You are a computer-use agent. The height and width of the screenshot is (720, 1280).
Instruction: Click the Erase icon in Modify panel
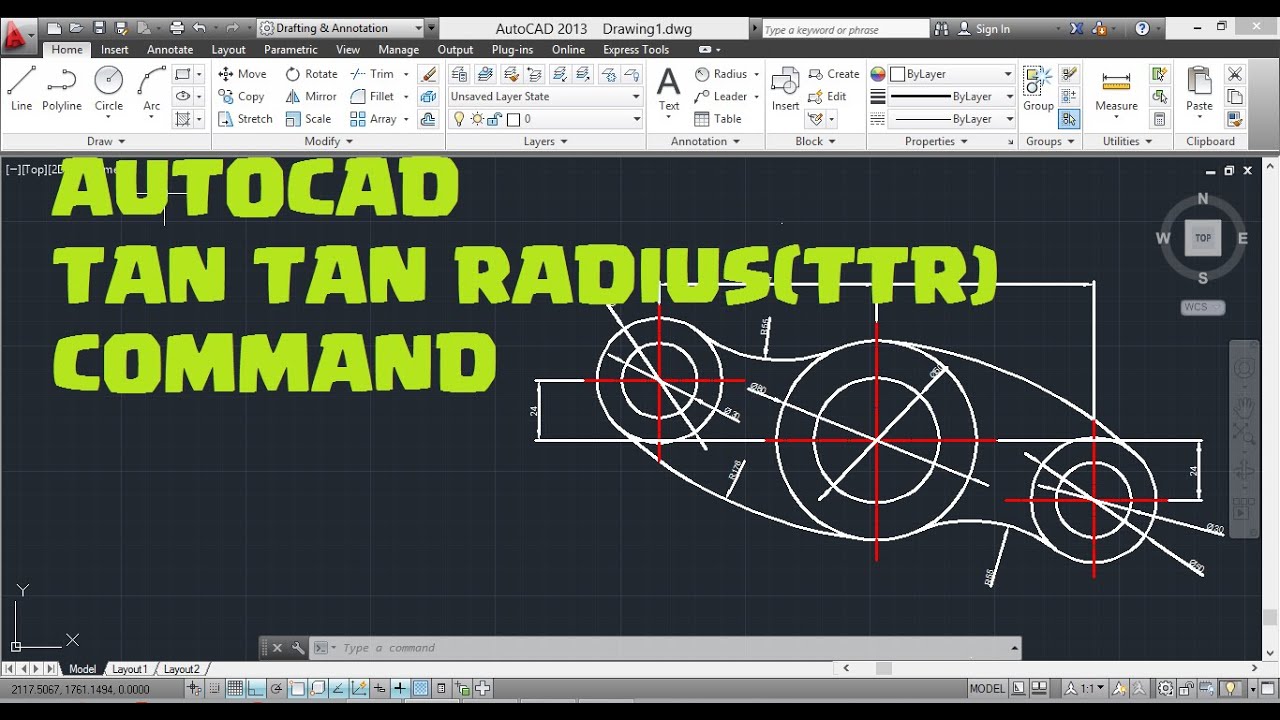[429, 74]
